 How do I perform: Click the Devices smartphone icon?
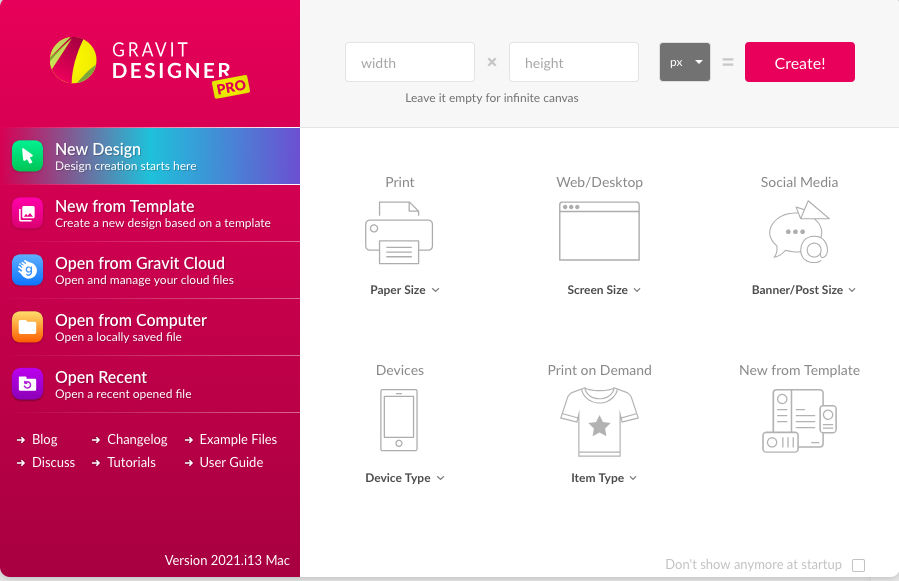point(399,420)
